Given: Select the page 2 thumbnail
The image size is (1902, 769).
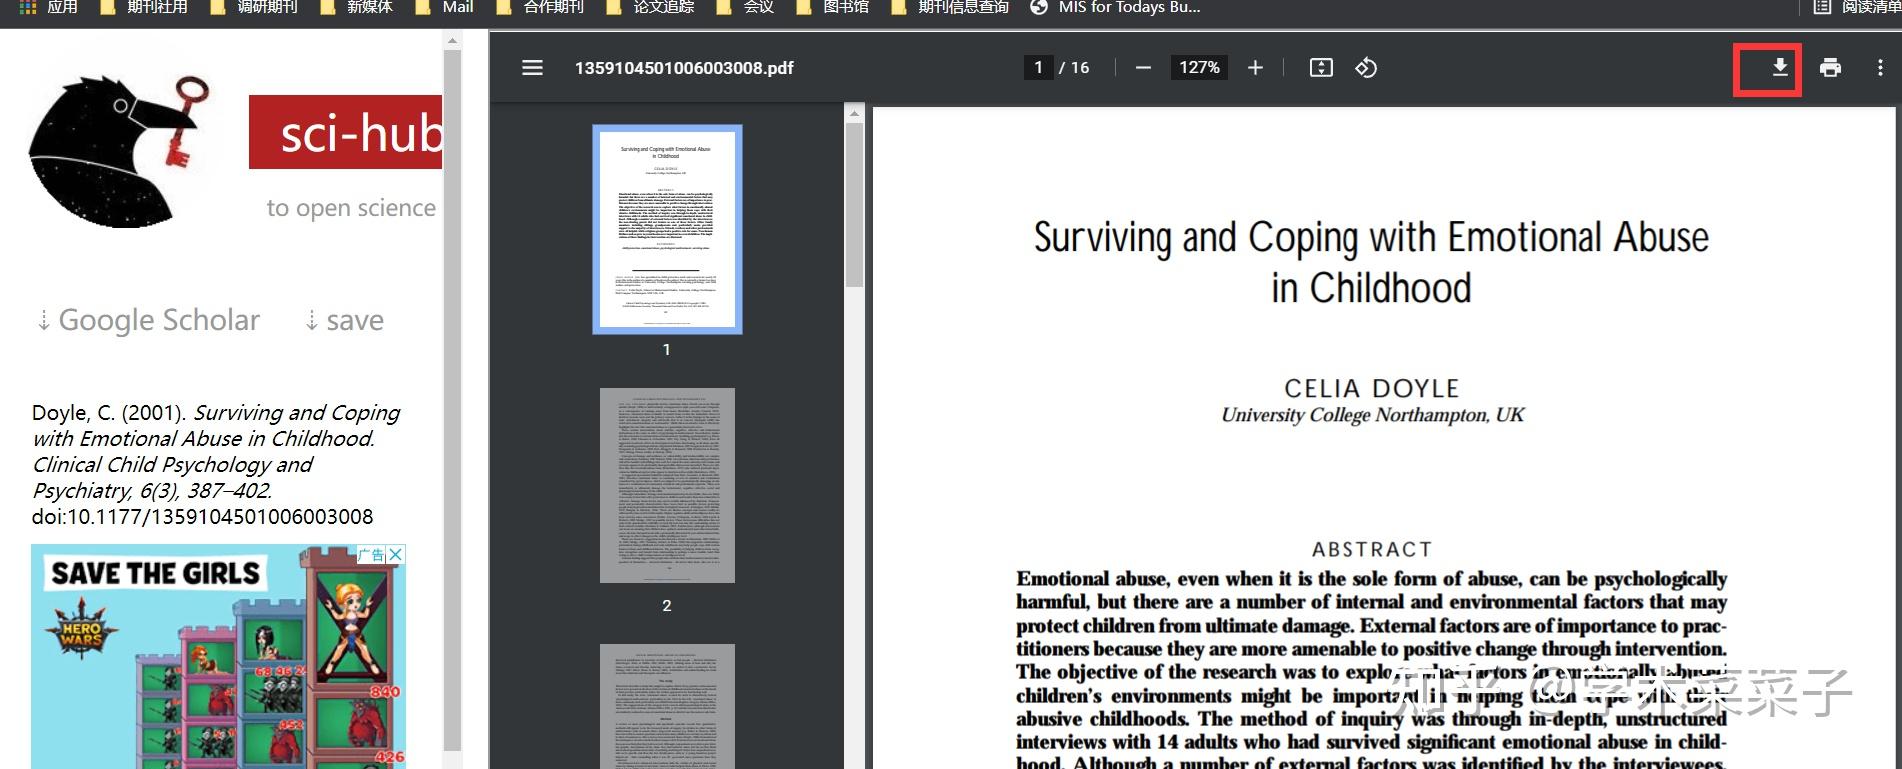Looking at the screenshot, I should (667, 485).
